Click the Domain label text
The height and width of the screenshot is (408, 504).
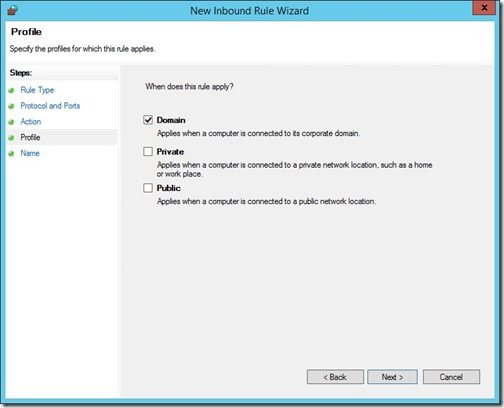(171, 120)
